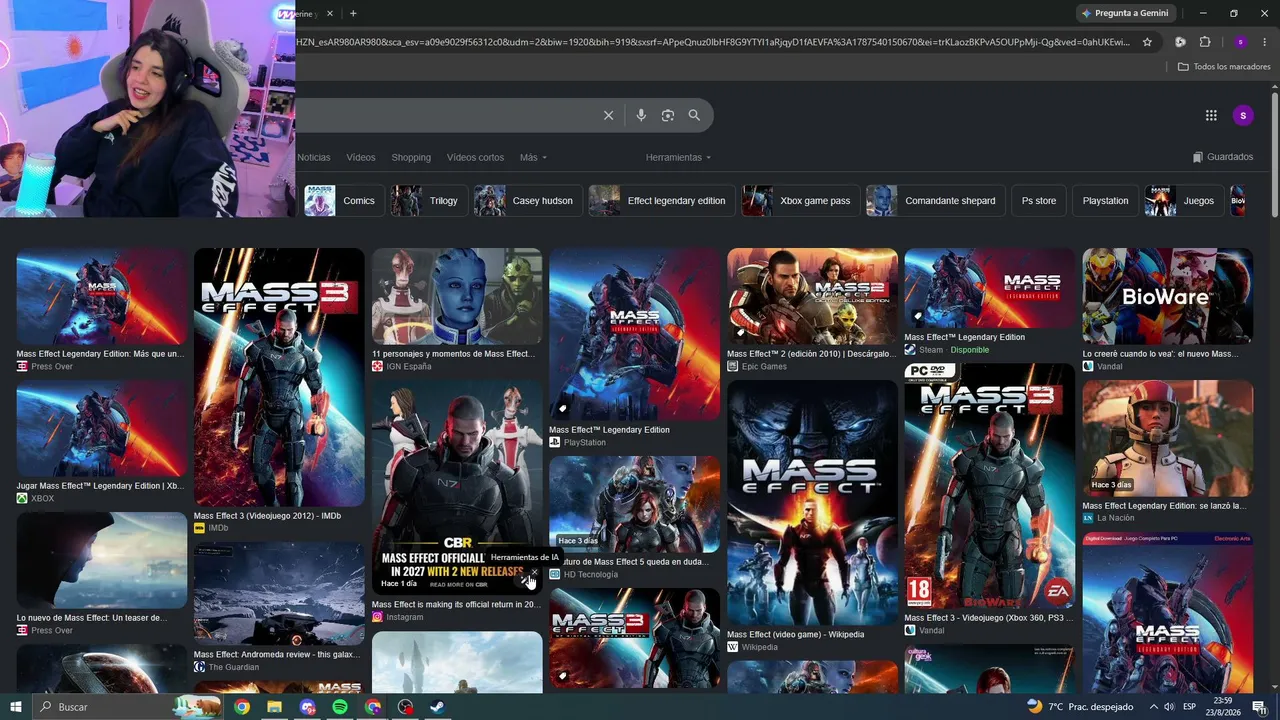The image size is (1280, 720).
Task: Open the Mass Effect 2 Epic Games image
Action: [812, 296]
